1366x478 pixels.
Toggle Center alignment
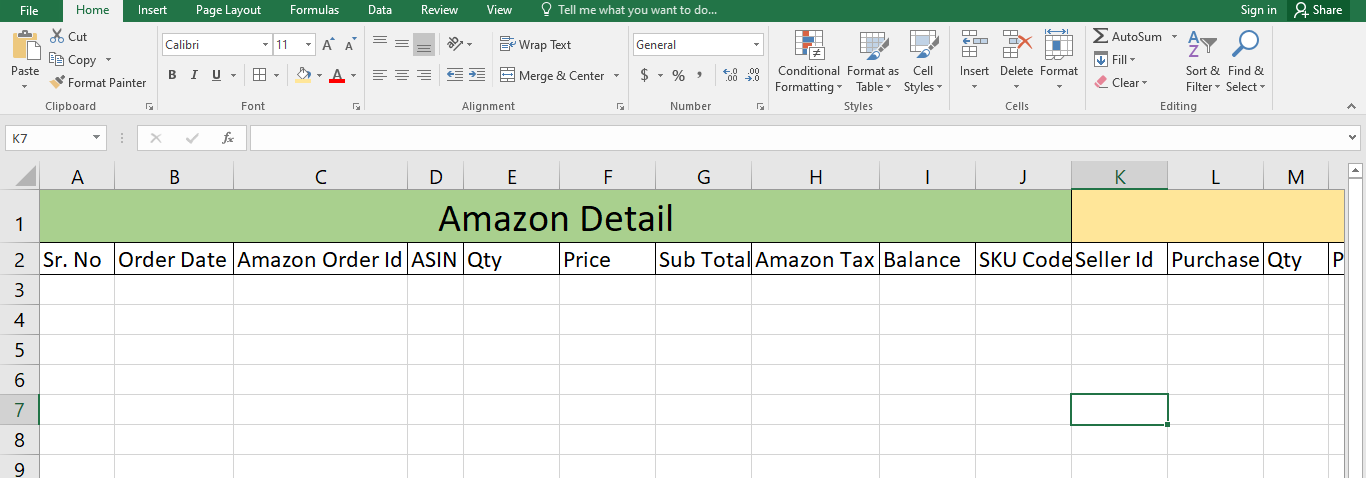(402, 75)
